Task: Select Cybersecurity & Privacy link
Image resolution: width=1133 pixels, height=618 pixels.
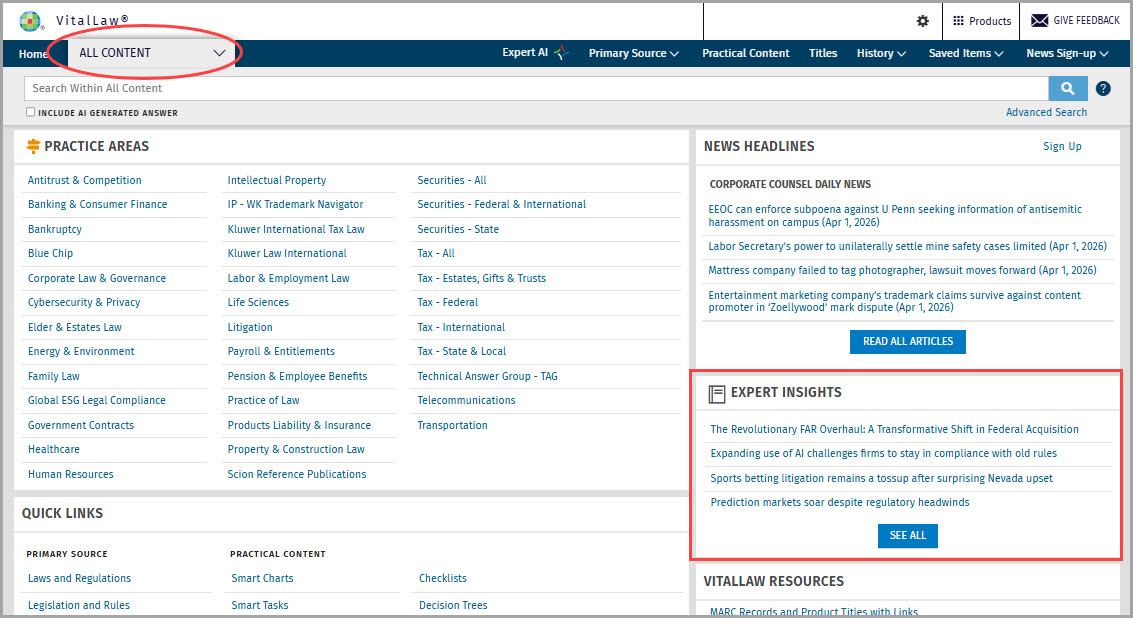Action: (x=84, y=302)
